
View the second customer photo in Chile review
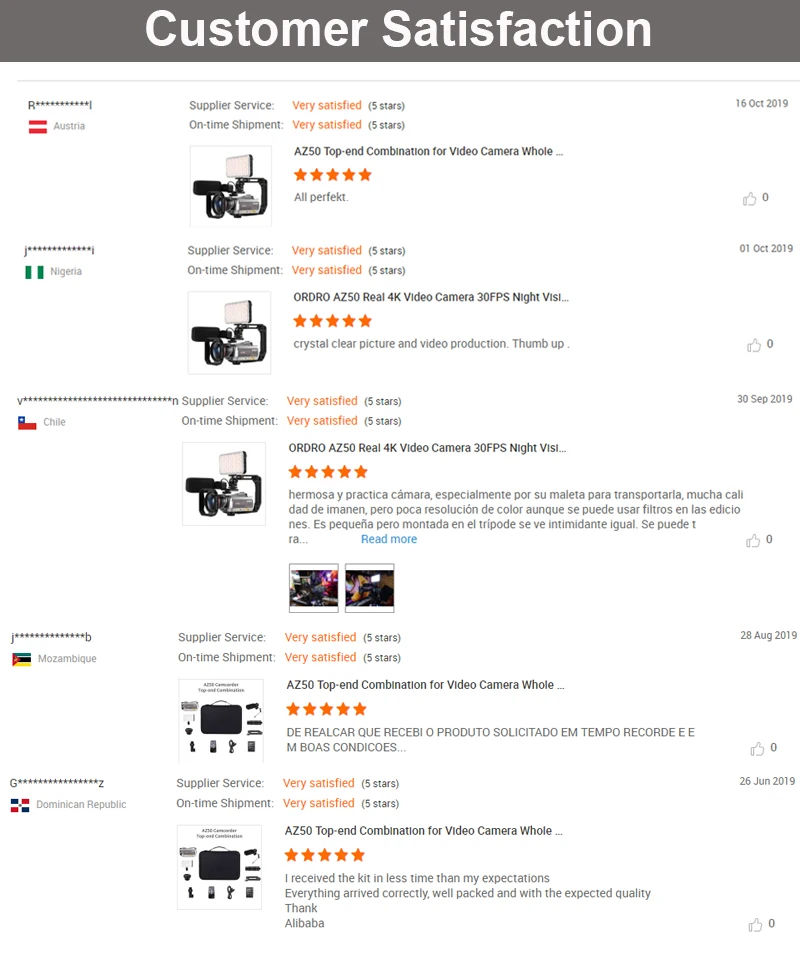tap(369, 588)
